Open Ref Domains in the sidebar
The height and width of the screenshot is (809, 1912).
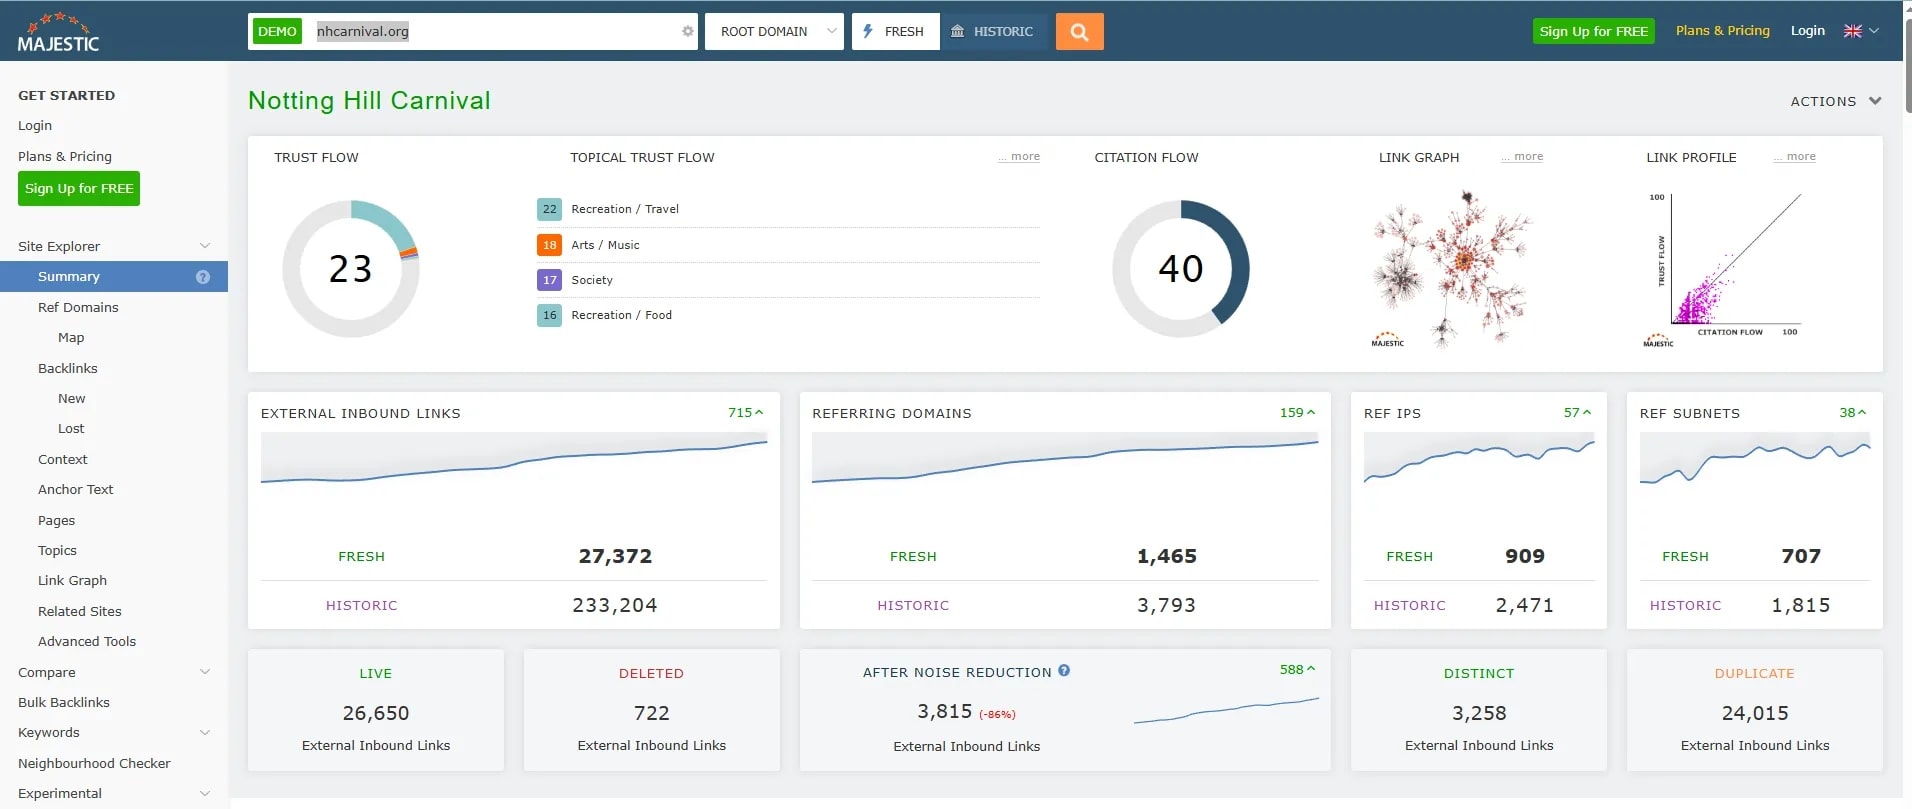point(78,307)
